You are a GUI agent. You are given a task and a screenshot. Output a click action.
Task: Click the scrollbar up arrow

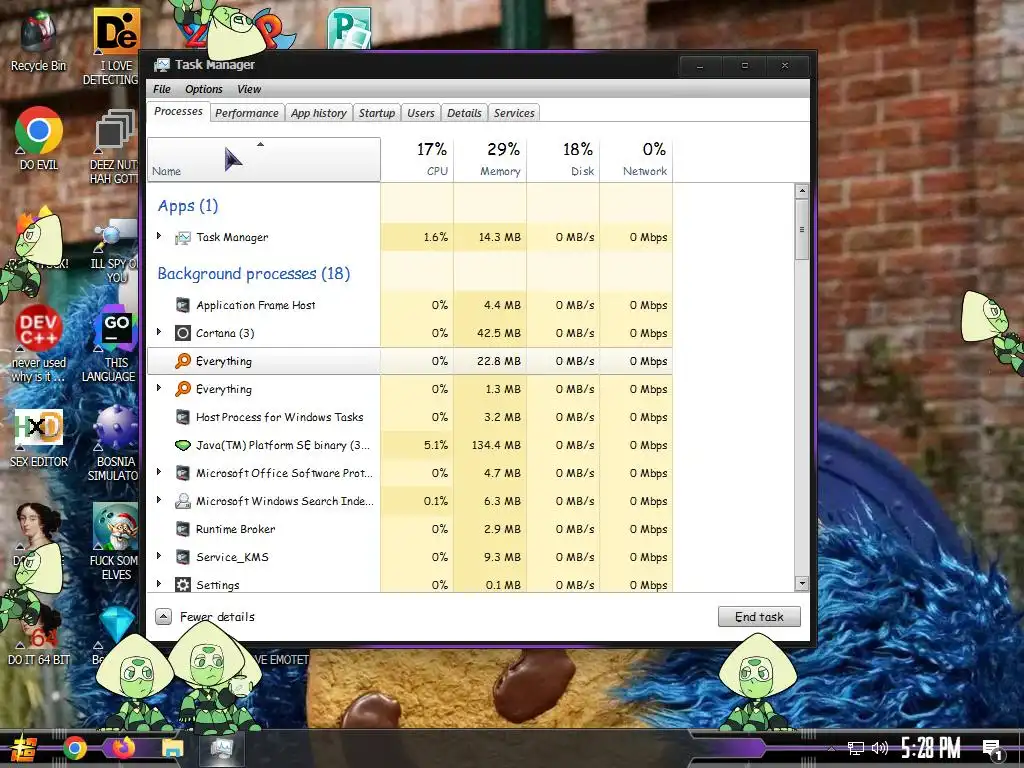[x=802, y=191]
